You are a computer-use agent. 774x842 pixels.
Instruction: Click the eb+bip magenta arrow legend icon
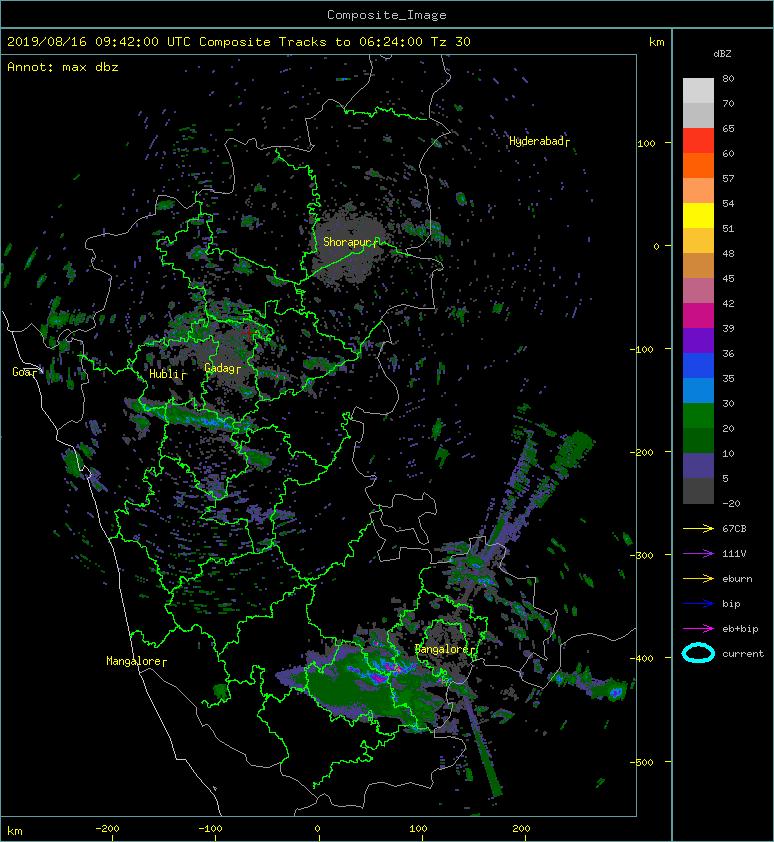[x=698, y=628]
